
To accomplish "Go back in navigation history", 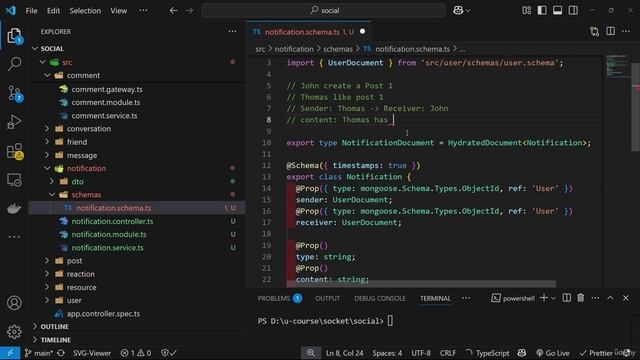I will coord(173,11).
